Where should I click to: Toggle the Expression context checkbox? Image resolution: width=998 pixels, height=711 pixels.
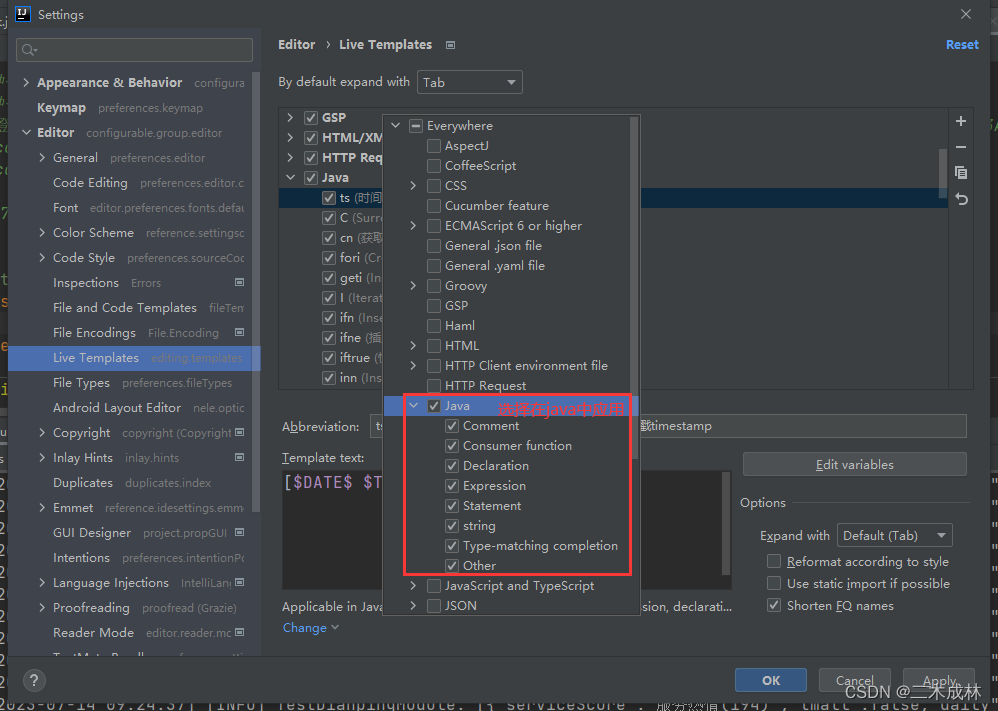[x=452, y=486]
